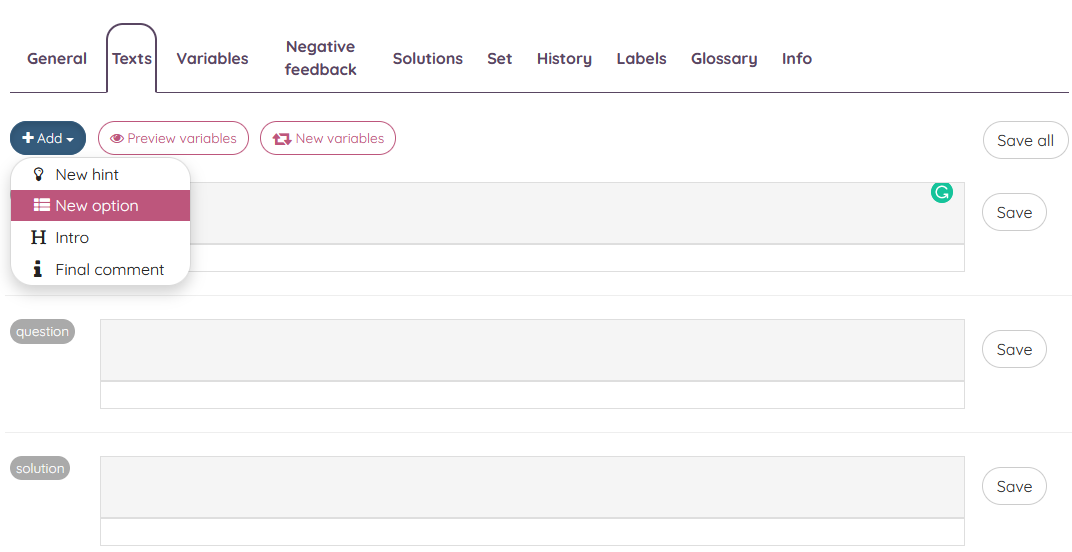The height and width of the screenshot is (552, 1072).
Task: Select the gray question label badge
Action: 42,332
